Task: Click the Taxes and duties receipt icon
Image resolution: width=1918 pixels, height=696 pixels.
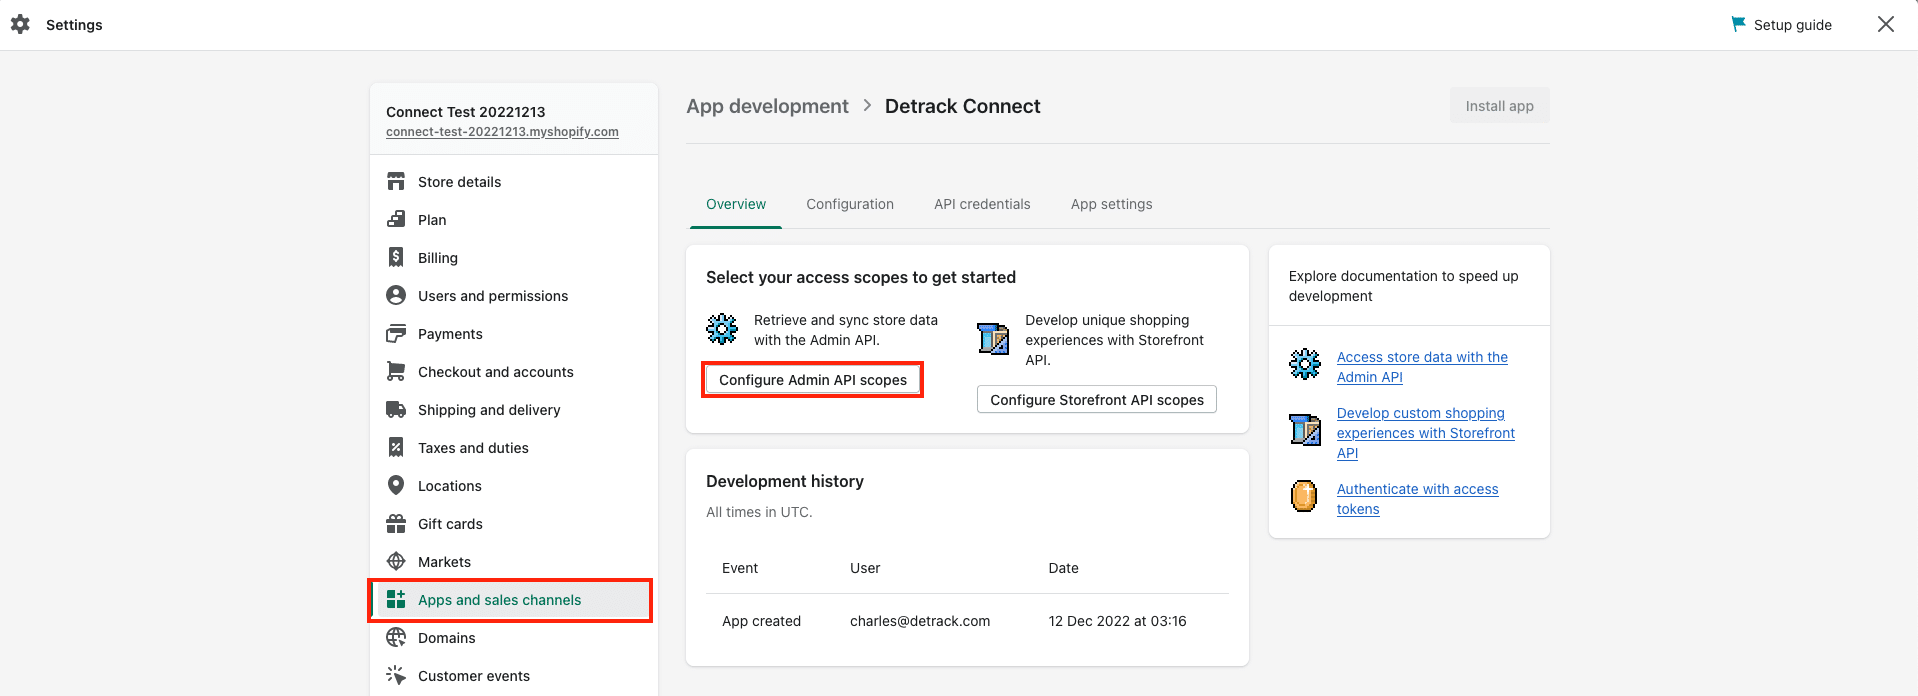Action: click(396, 447)
